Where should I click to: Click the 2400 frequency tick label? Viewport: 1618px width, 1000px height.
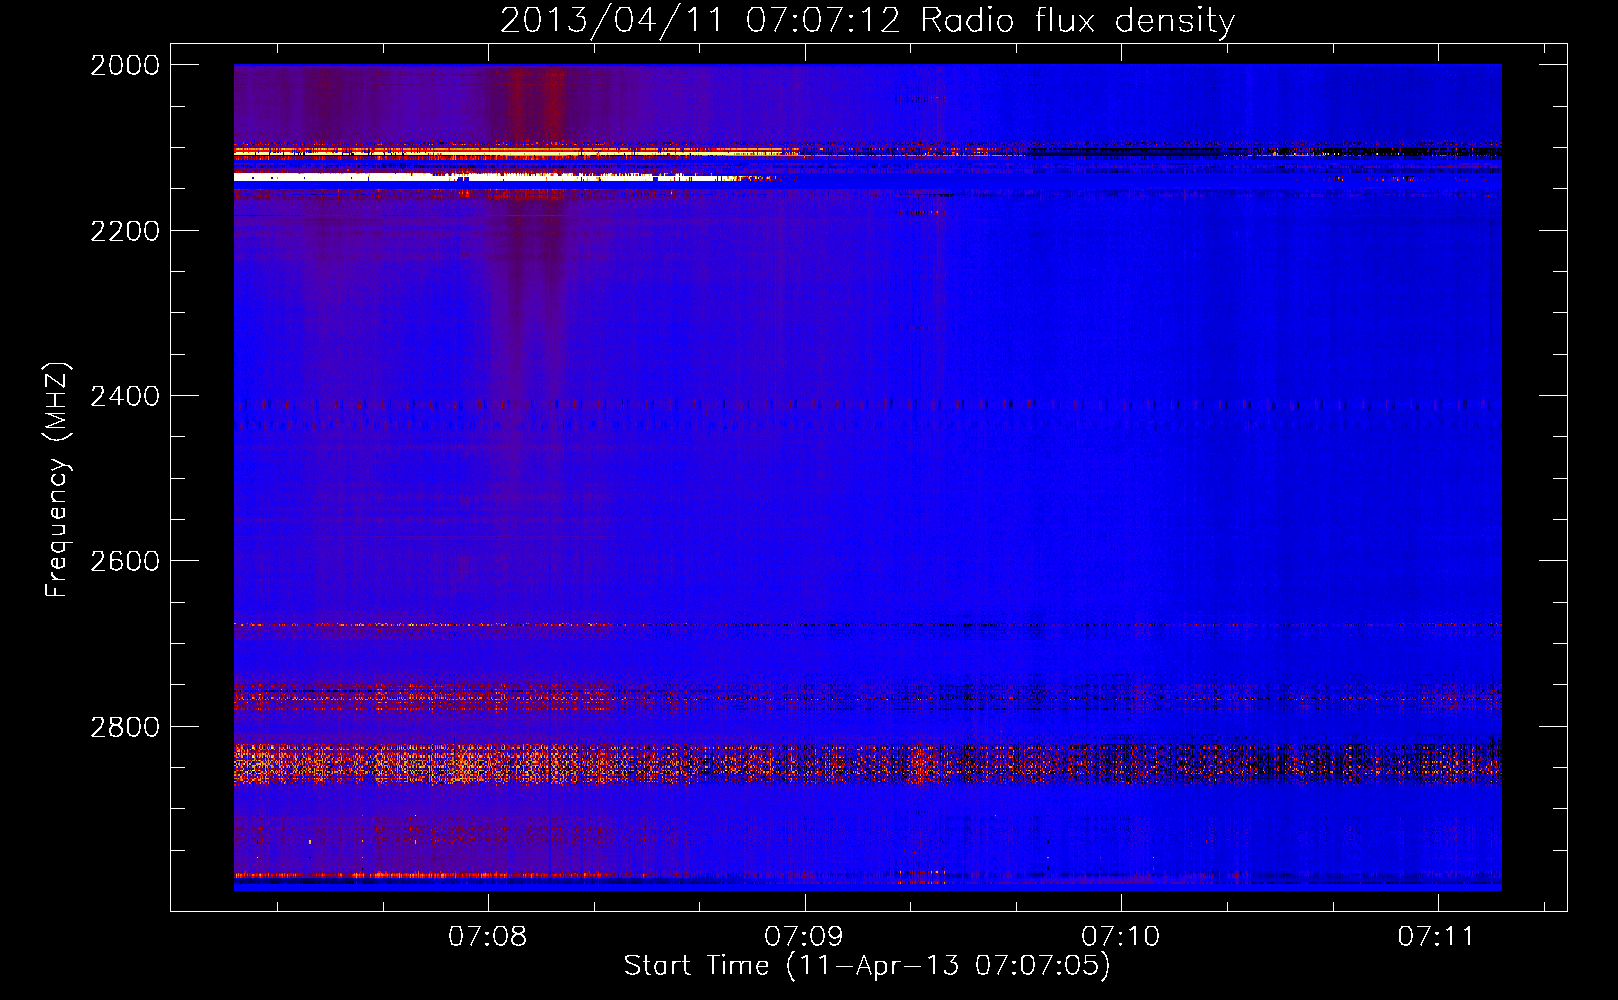click(125, 396)
